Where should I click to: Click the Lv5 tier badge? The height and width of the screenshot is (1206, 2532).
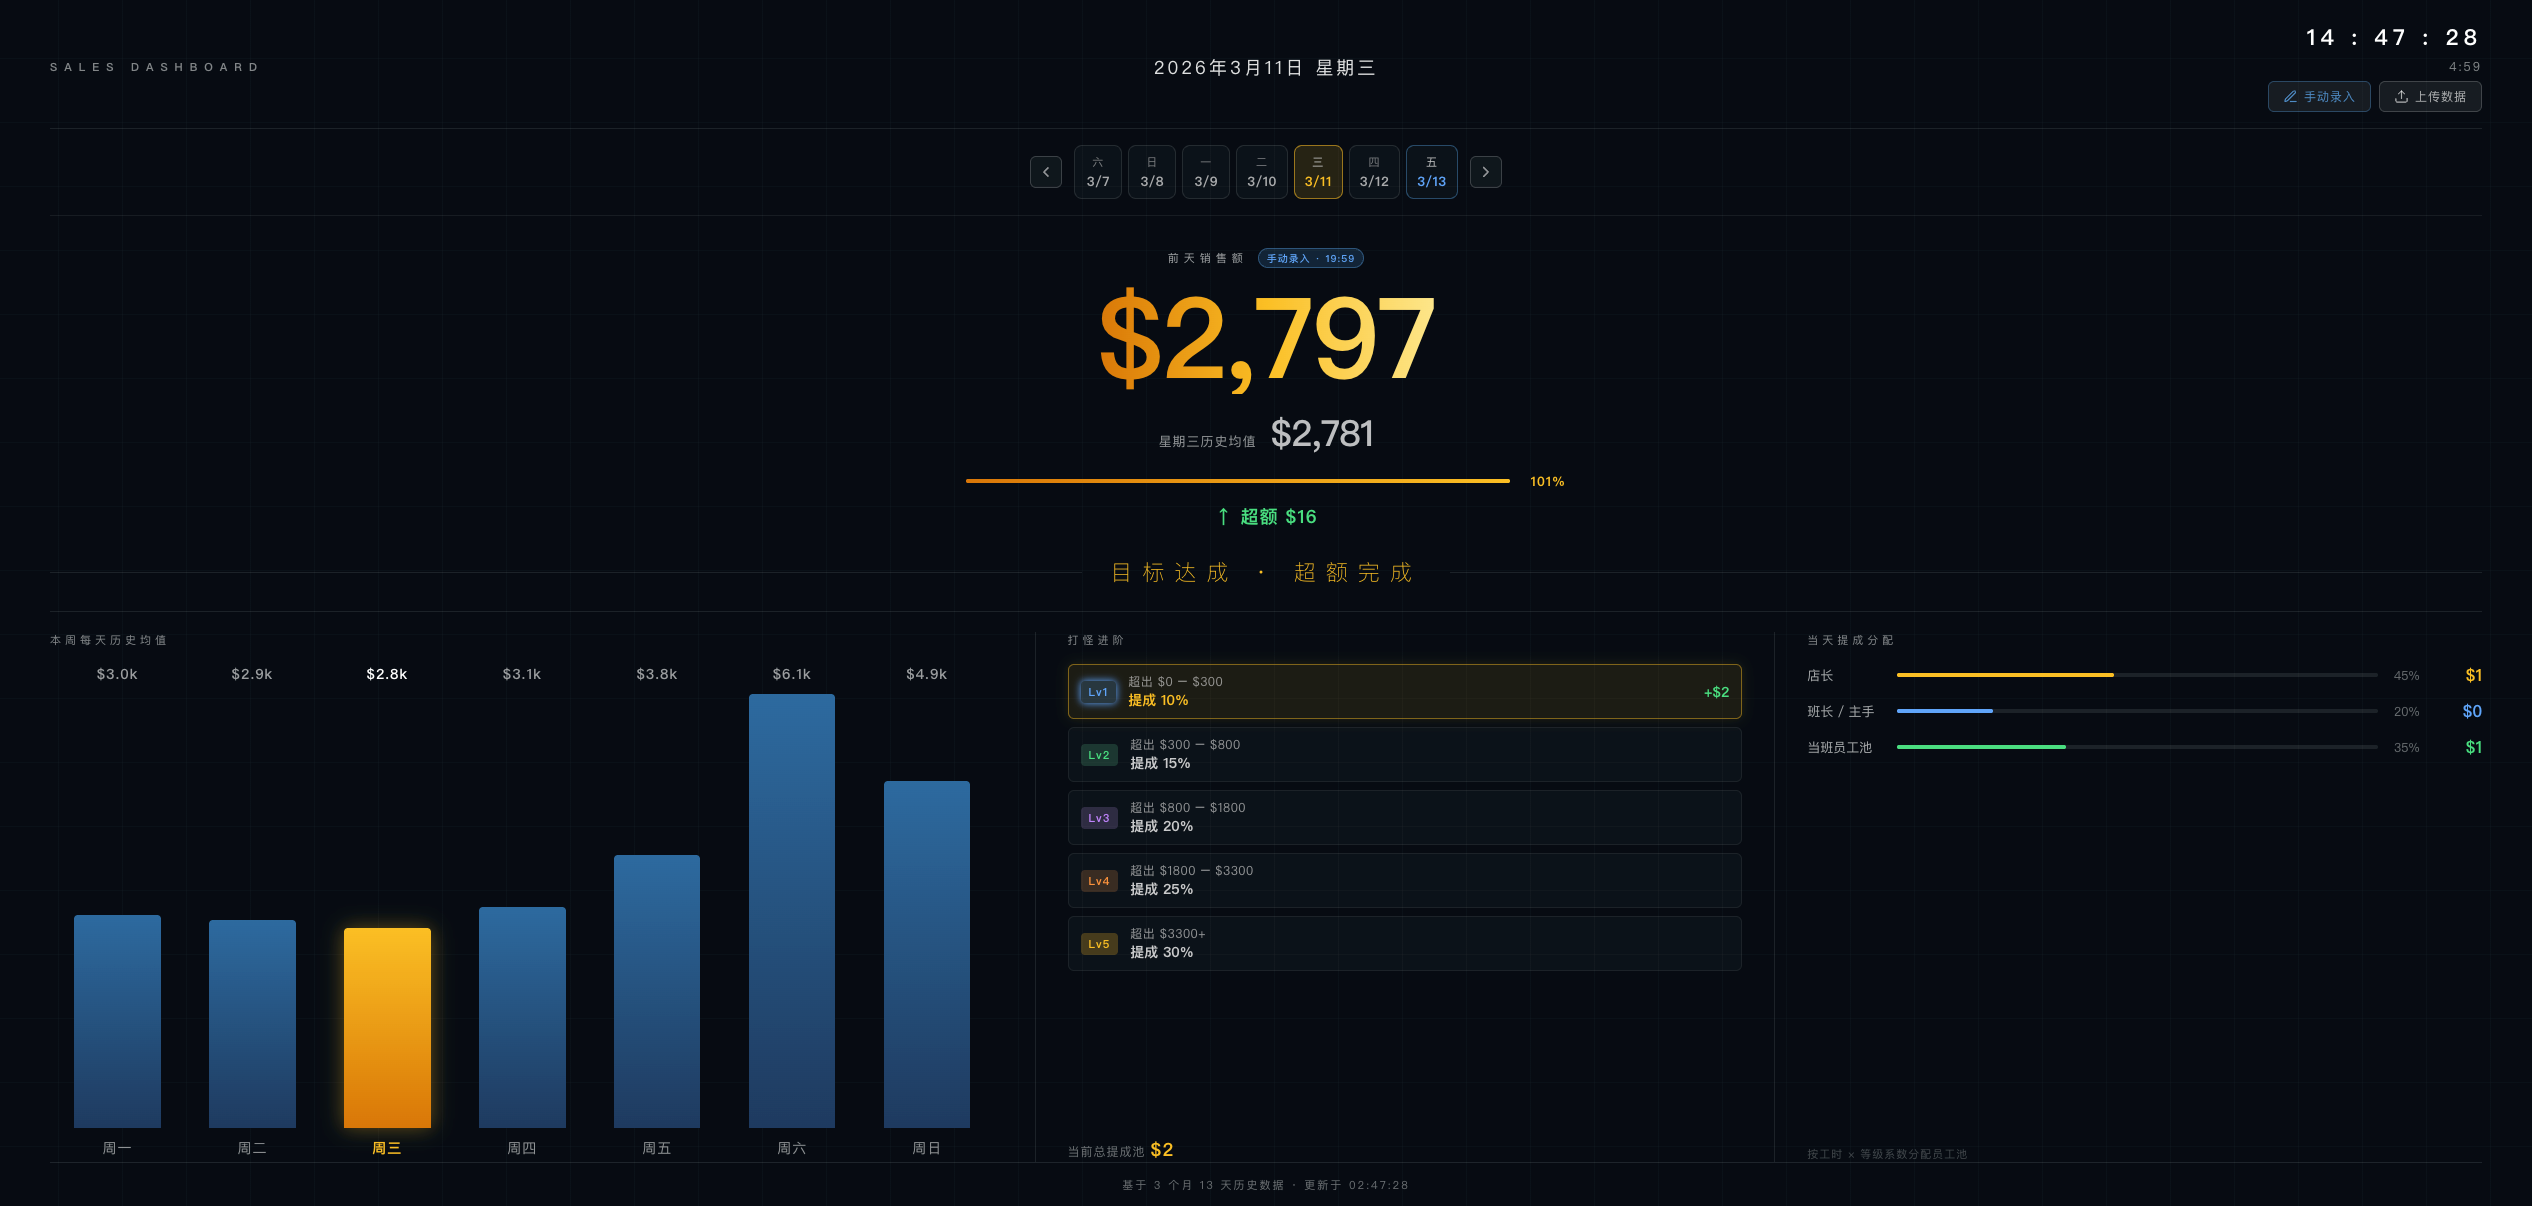(1098, 943)
